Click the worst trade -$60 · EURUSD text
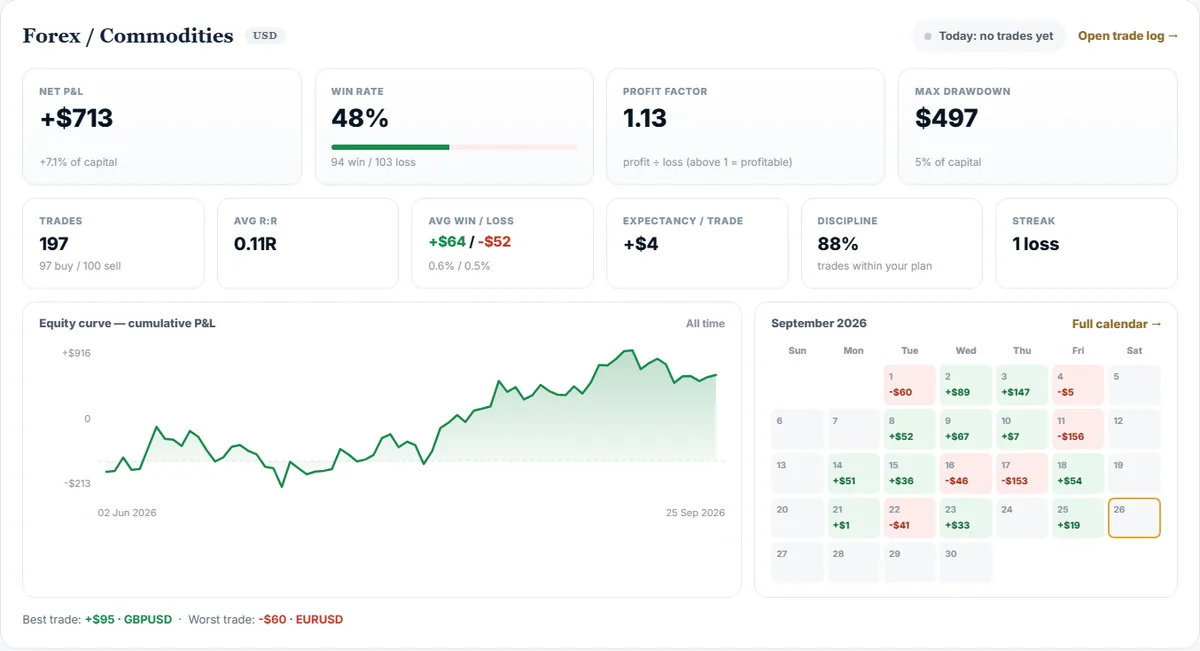This screenshot has height=651, width=1200. point(300,620)
